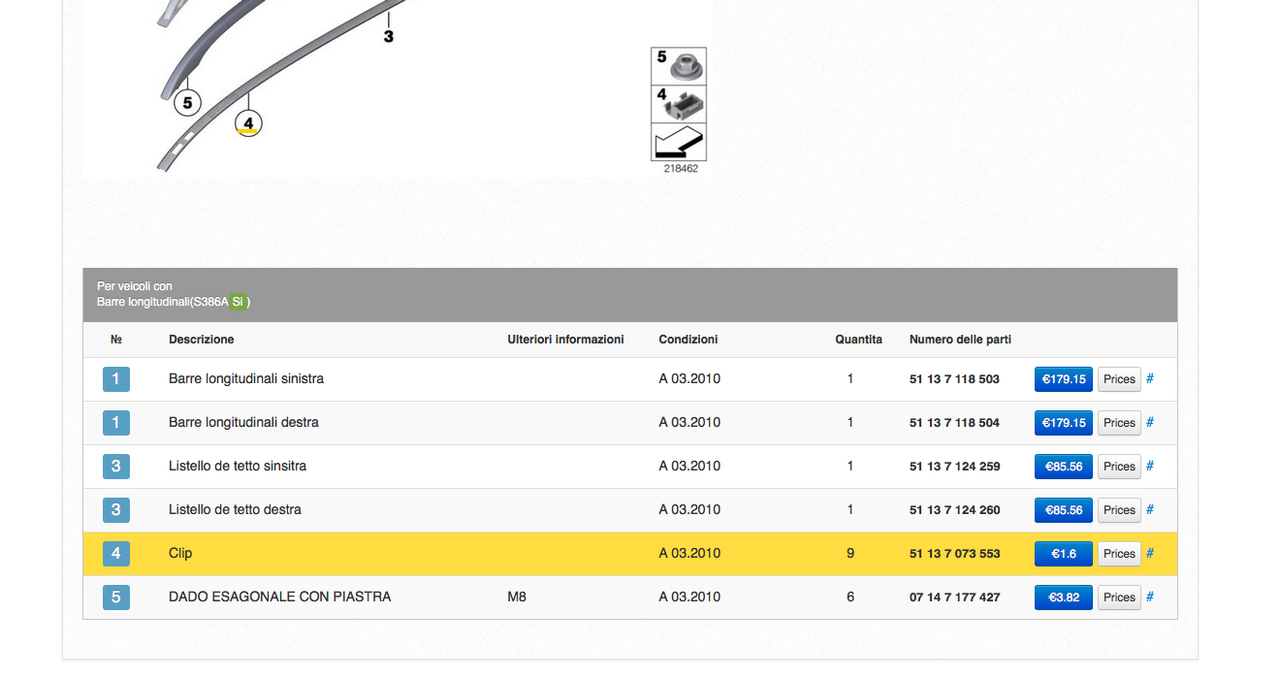Viewport: 1280px width, 683px height.
Task: Click the €179.15 price for part 51 13 7 118 504
Action: 1063,423
